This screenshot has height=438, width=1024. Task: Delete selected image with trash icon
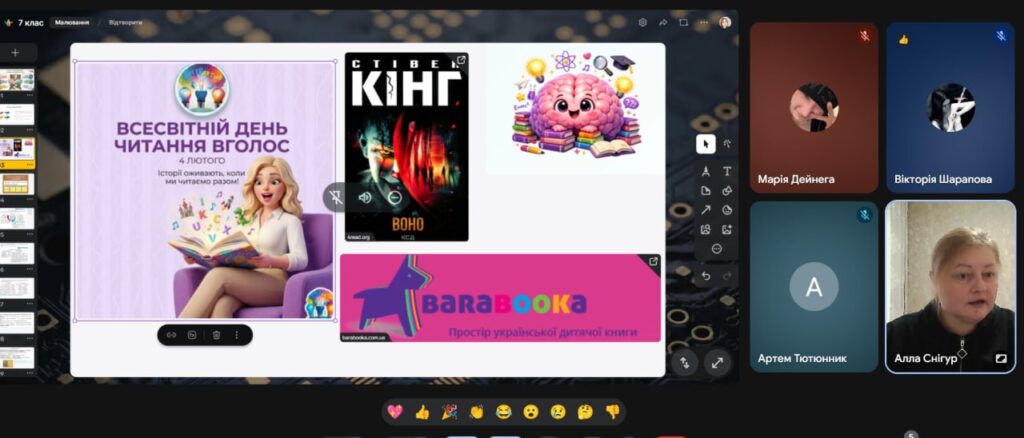click(216, 335)
